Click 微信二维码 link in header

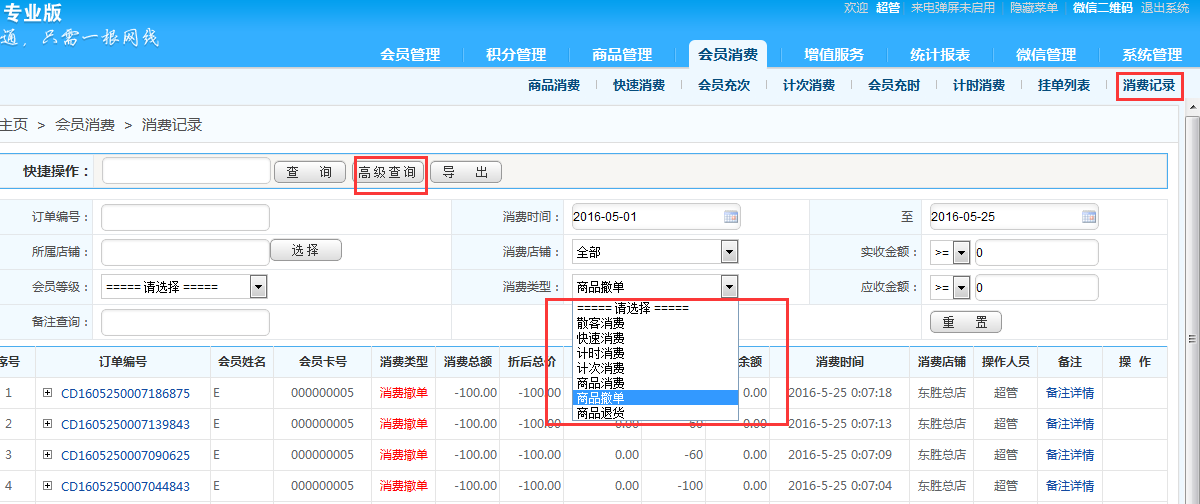tap(1103, 8)
